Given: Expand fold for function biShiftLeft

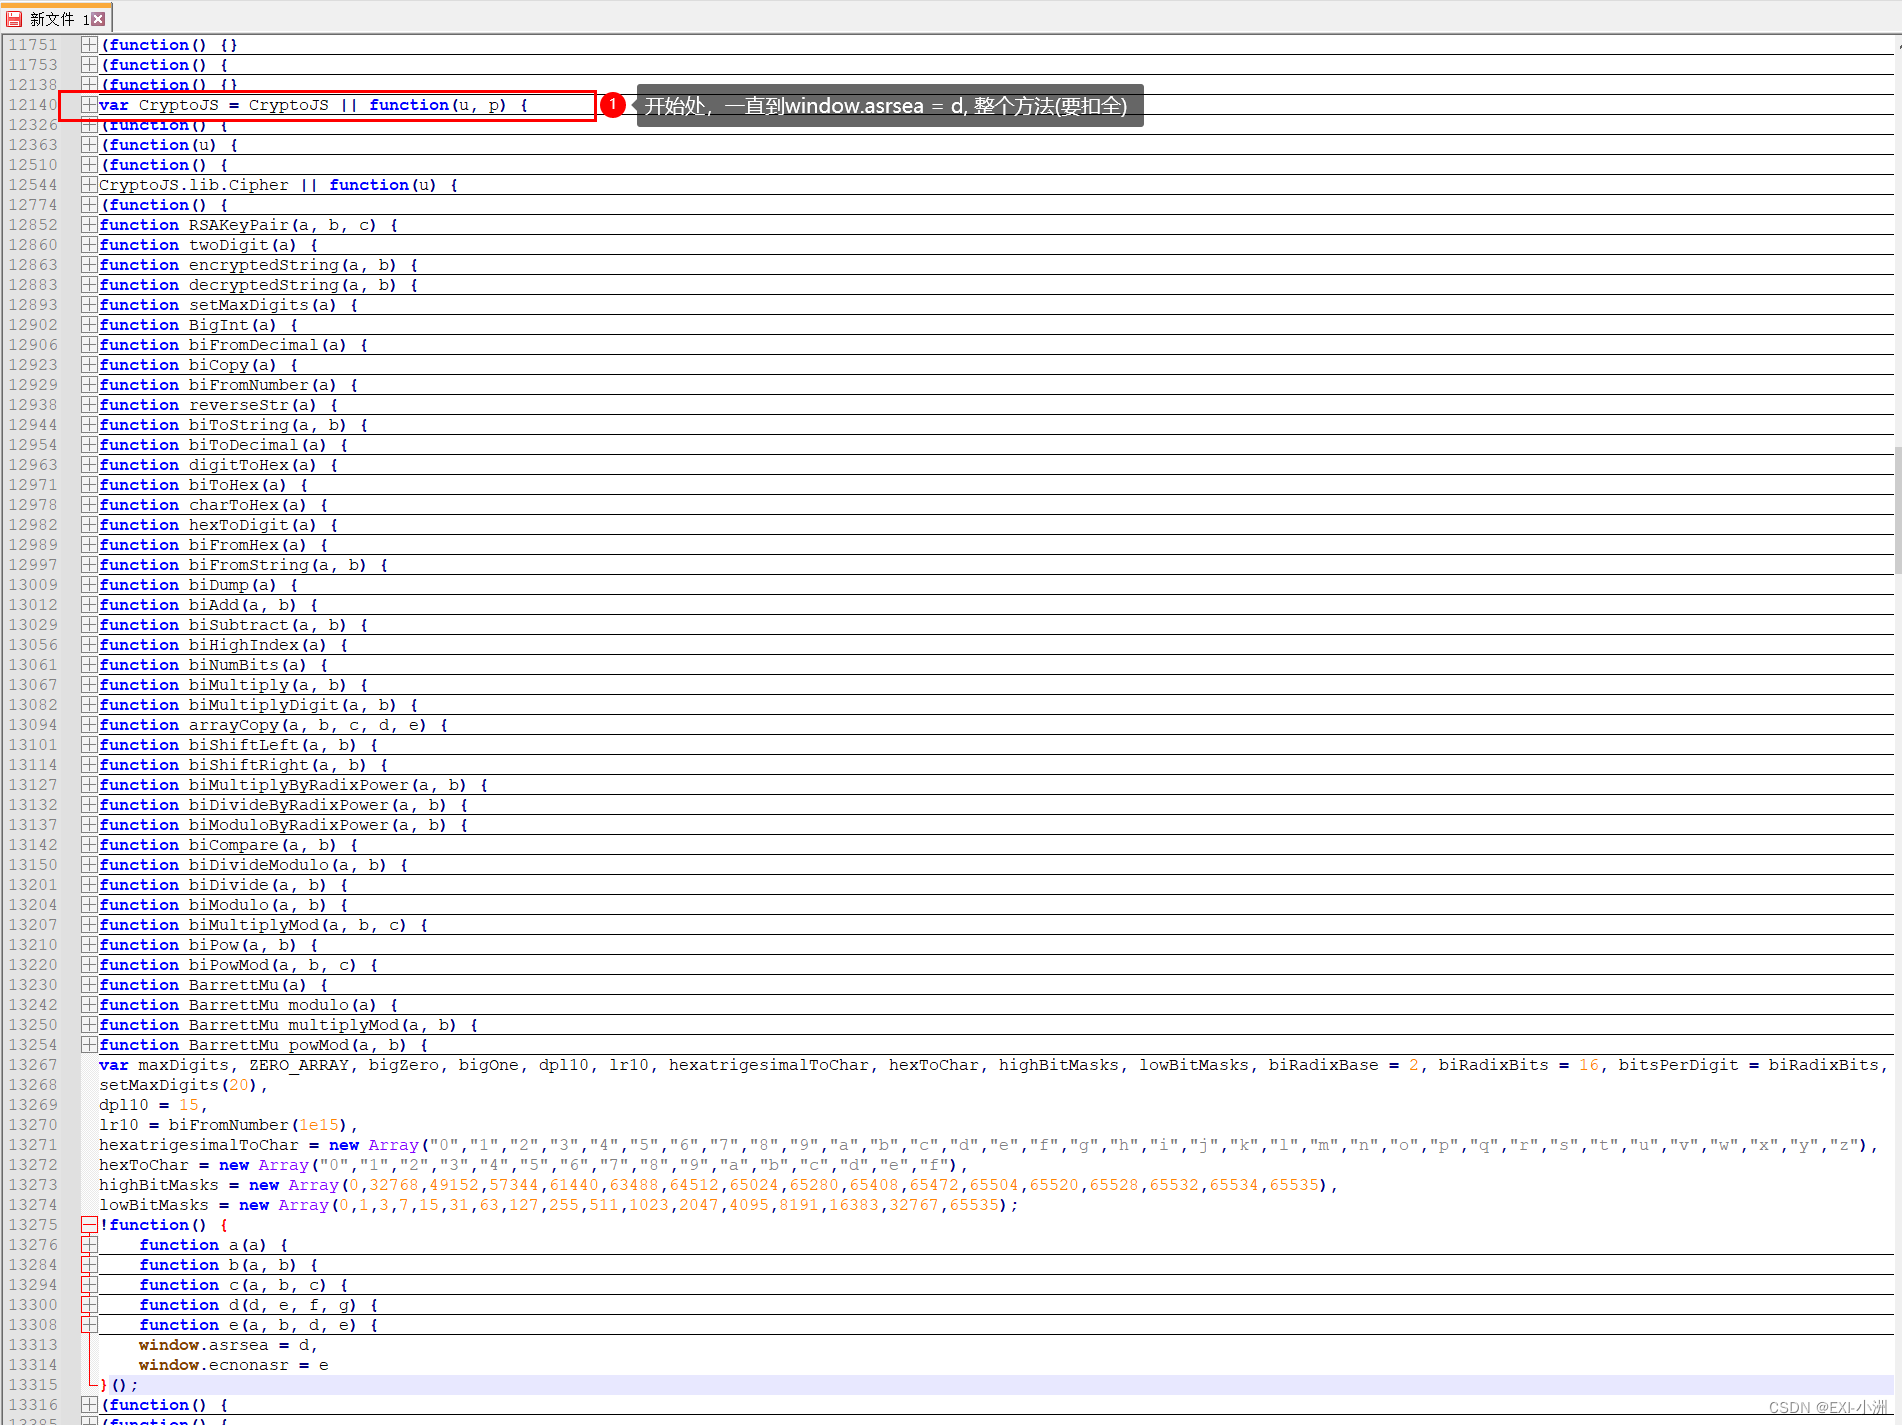Looking at the screenshot, I should (89, 745).
